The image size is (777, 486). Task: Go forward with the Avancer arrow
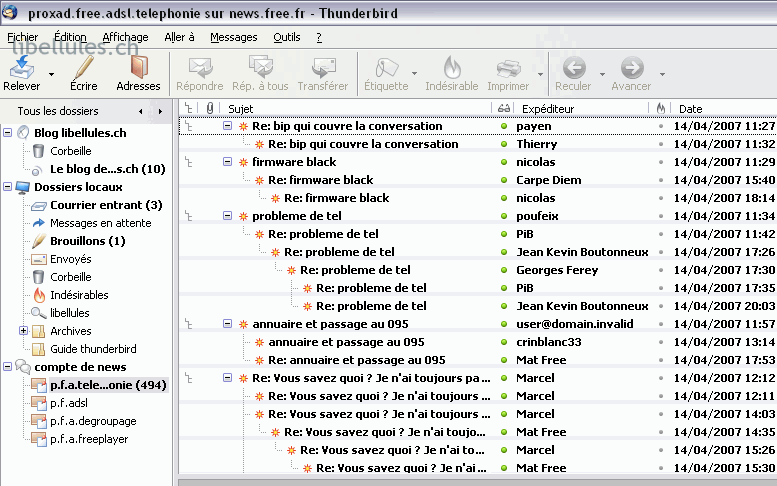[x=632, y=68]
